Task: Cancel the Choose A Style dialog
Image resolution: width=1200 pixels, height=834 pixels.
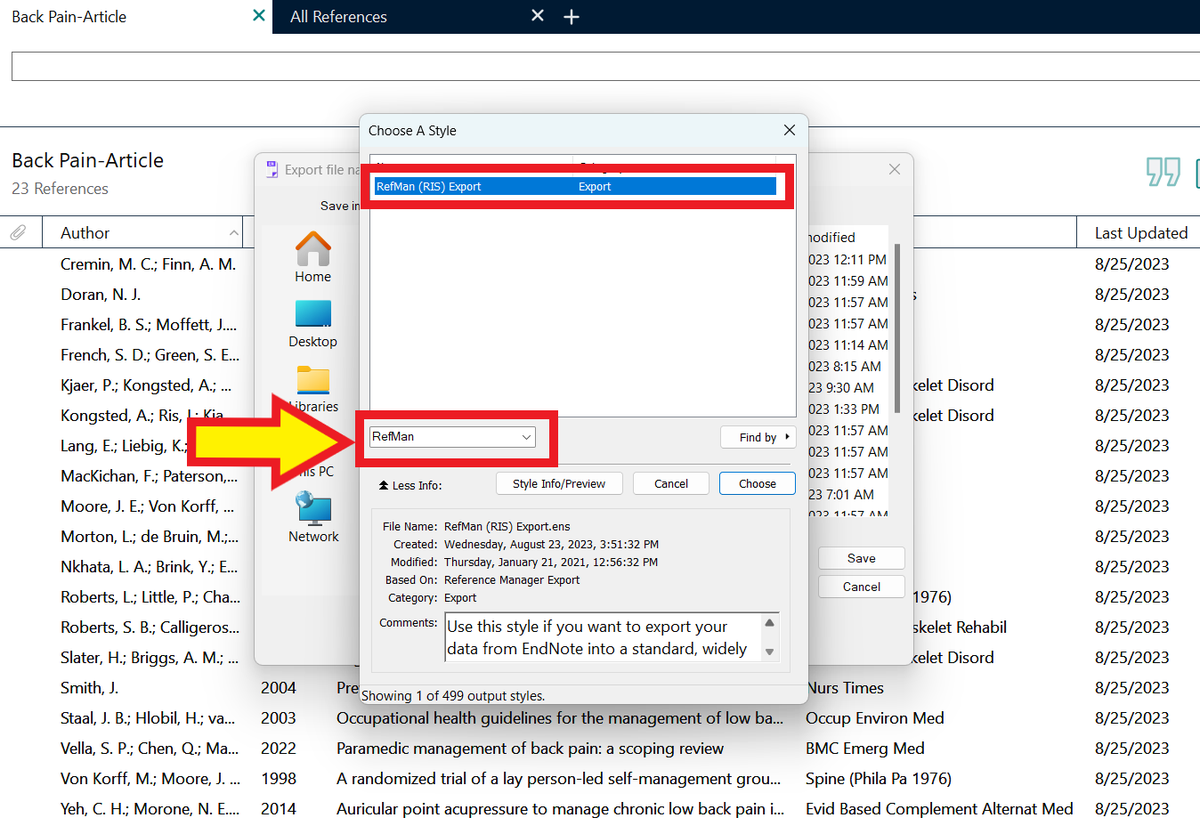Action: coord(671,483)
